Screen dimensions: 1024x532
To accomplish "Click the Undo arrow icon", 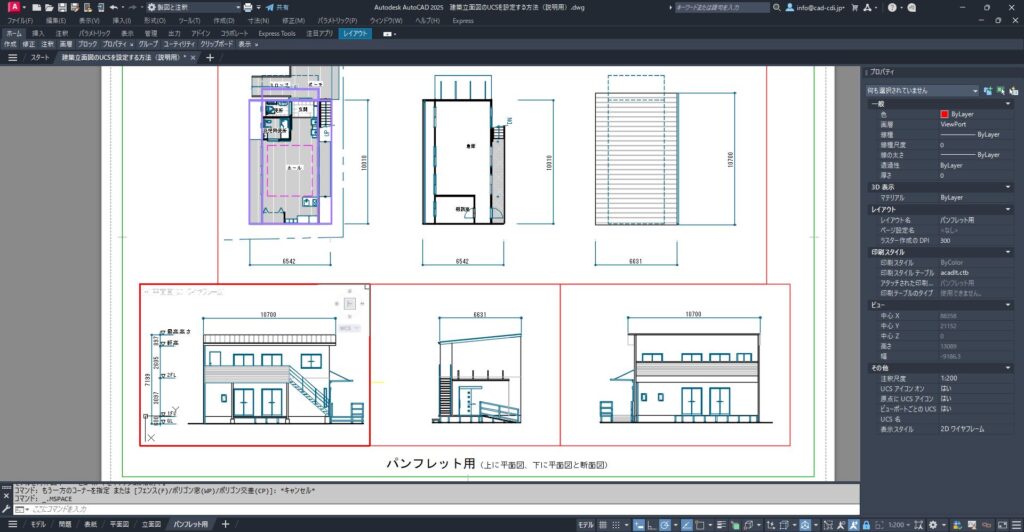I will 114,7.
